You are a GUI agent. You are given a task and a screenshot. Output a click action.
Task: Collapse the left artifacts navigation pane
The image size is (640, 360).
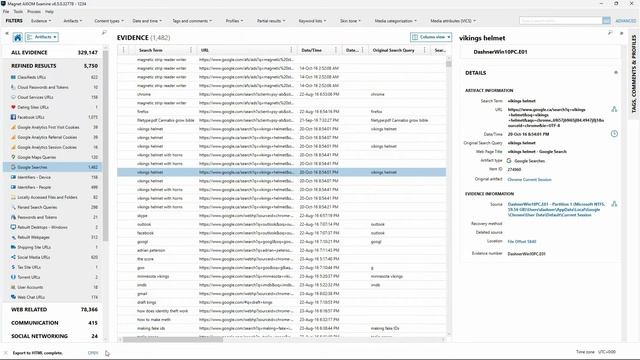7,33
